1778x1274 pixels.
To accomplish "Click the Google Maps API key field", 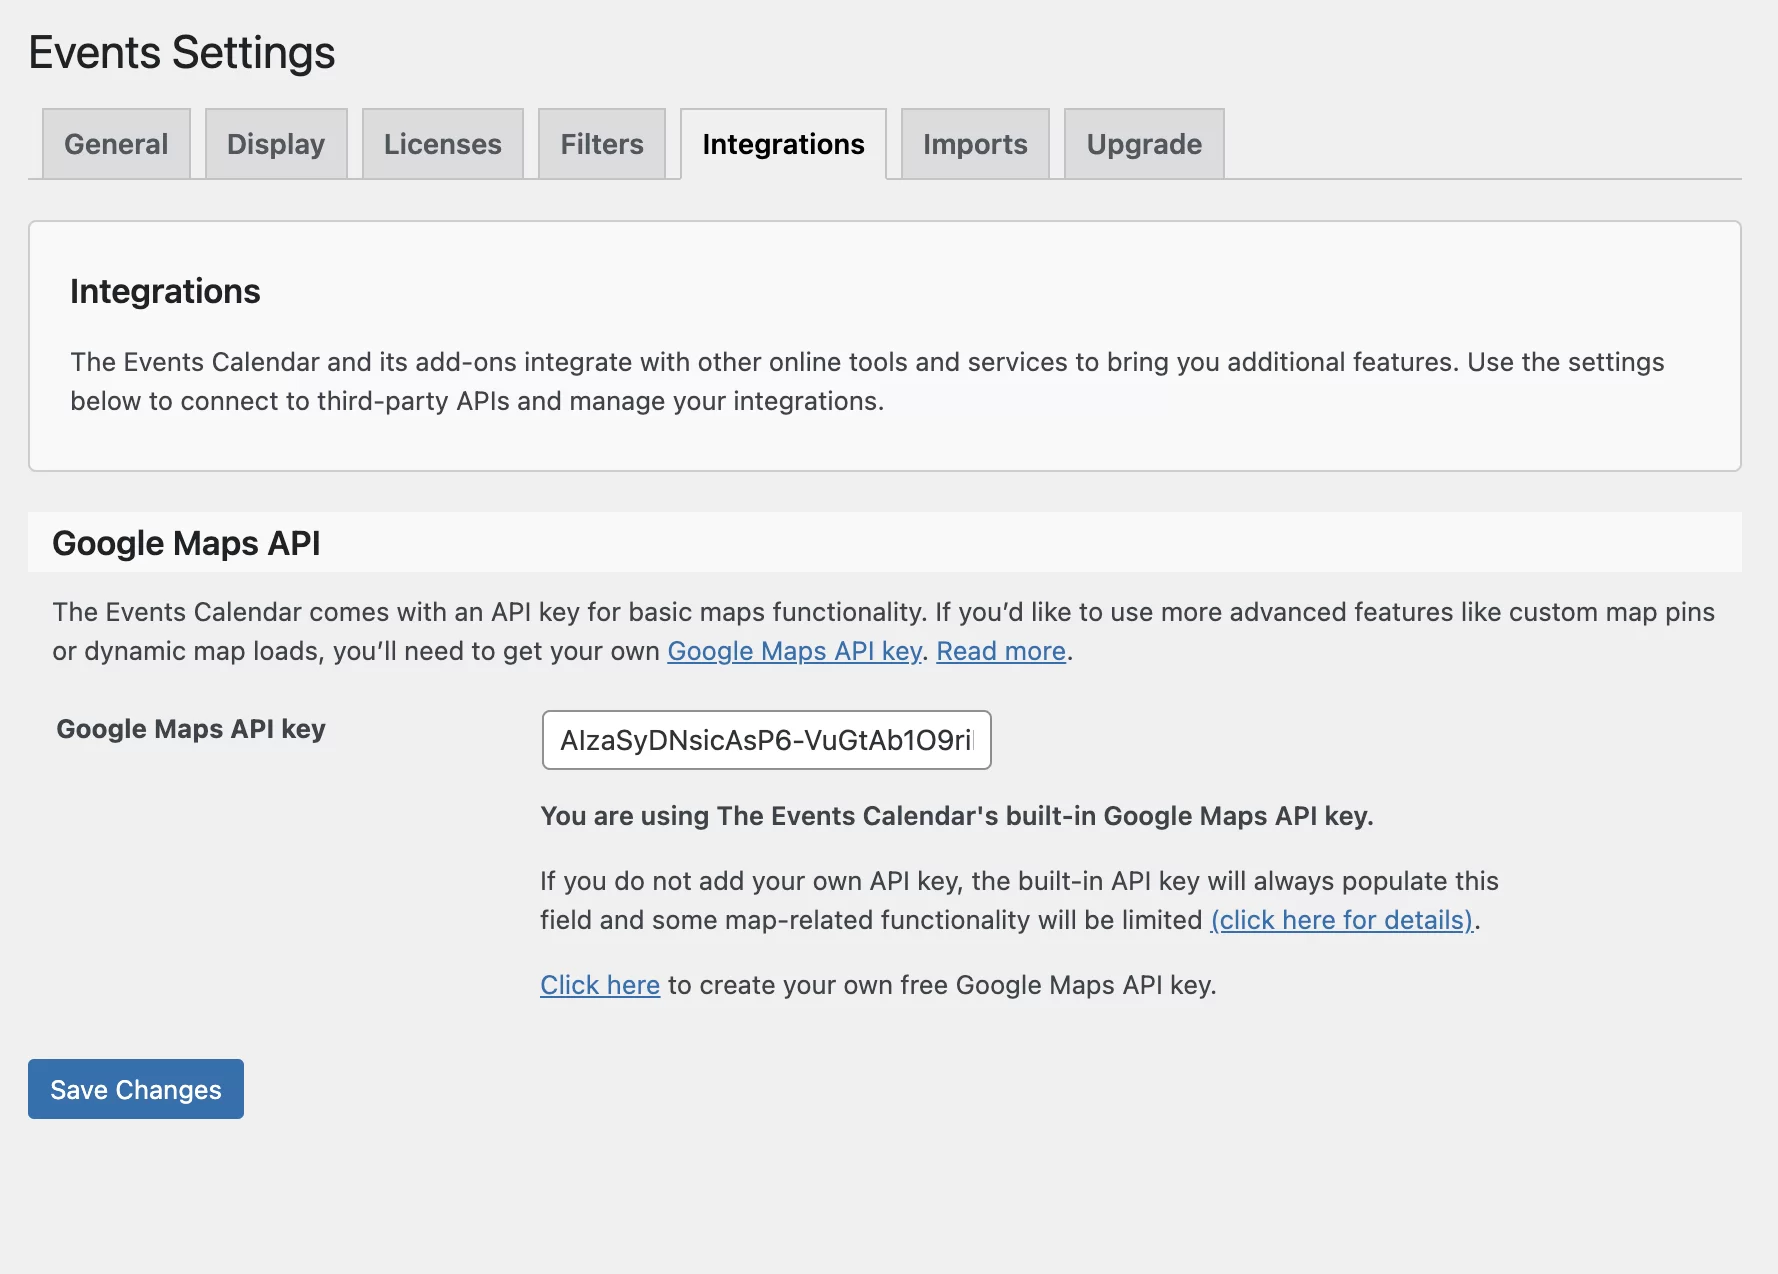I will pyautogui.click(x=766, y=740).
